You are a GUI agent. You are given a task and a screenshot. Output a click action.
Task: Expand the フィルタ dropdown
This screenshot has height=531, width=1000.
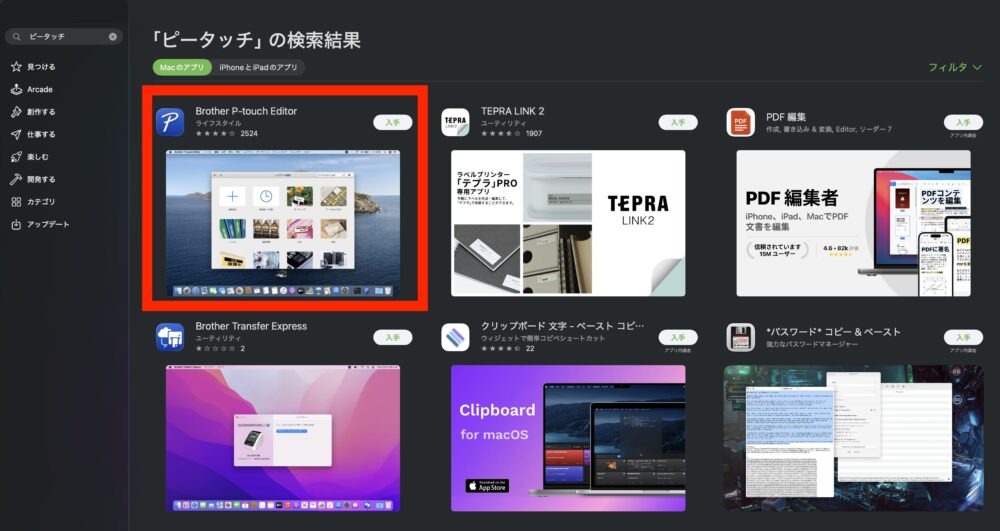point(954,67)
